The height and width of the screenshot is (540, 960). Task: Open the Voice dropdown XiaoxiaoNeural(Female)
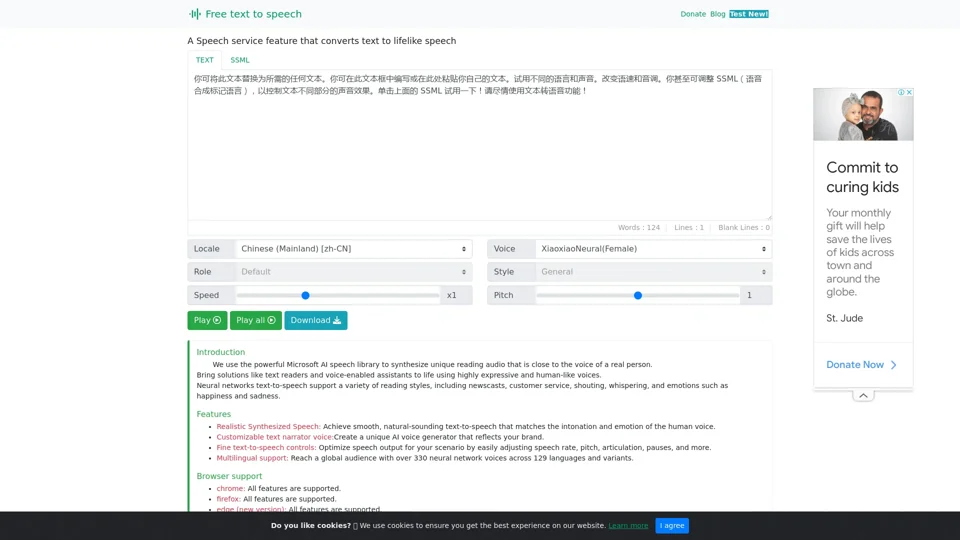click(x=653, y=249)
